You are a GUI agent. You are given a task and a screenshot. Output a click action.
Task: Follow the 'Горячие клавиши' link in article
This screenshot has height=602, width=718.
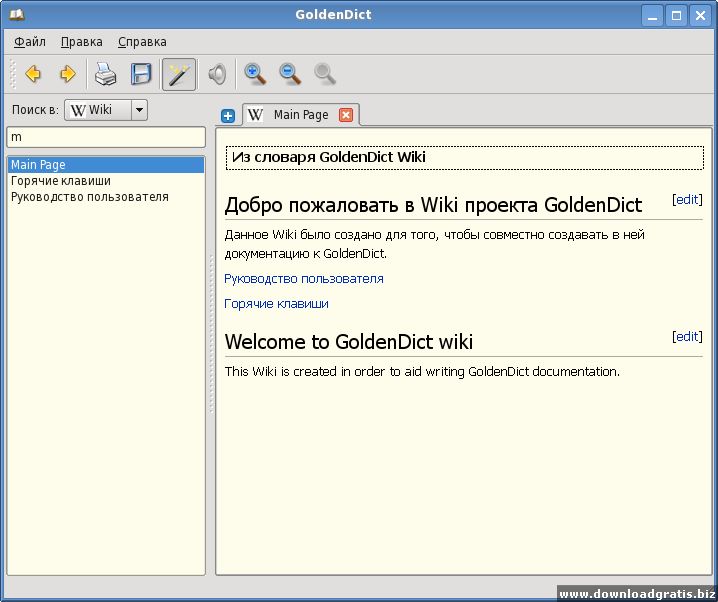[276, 304]
